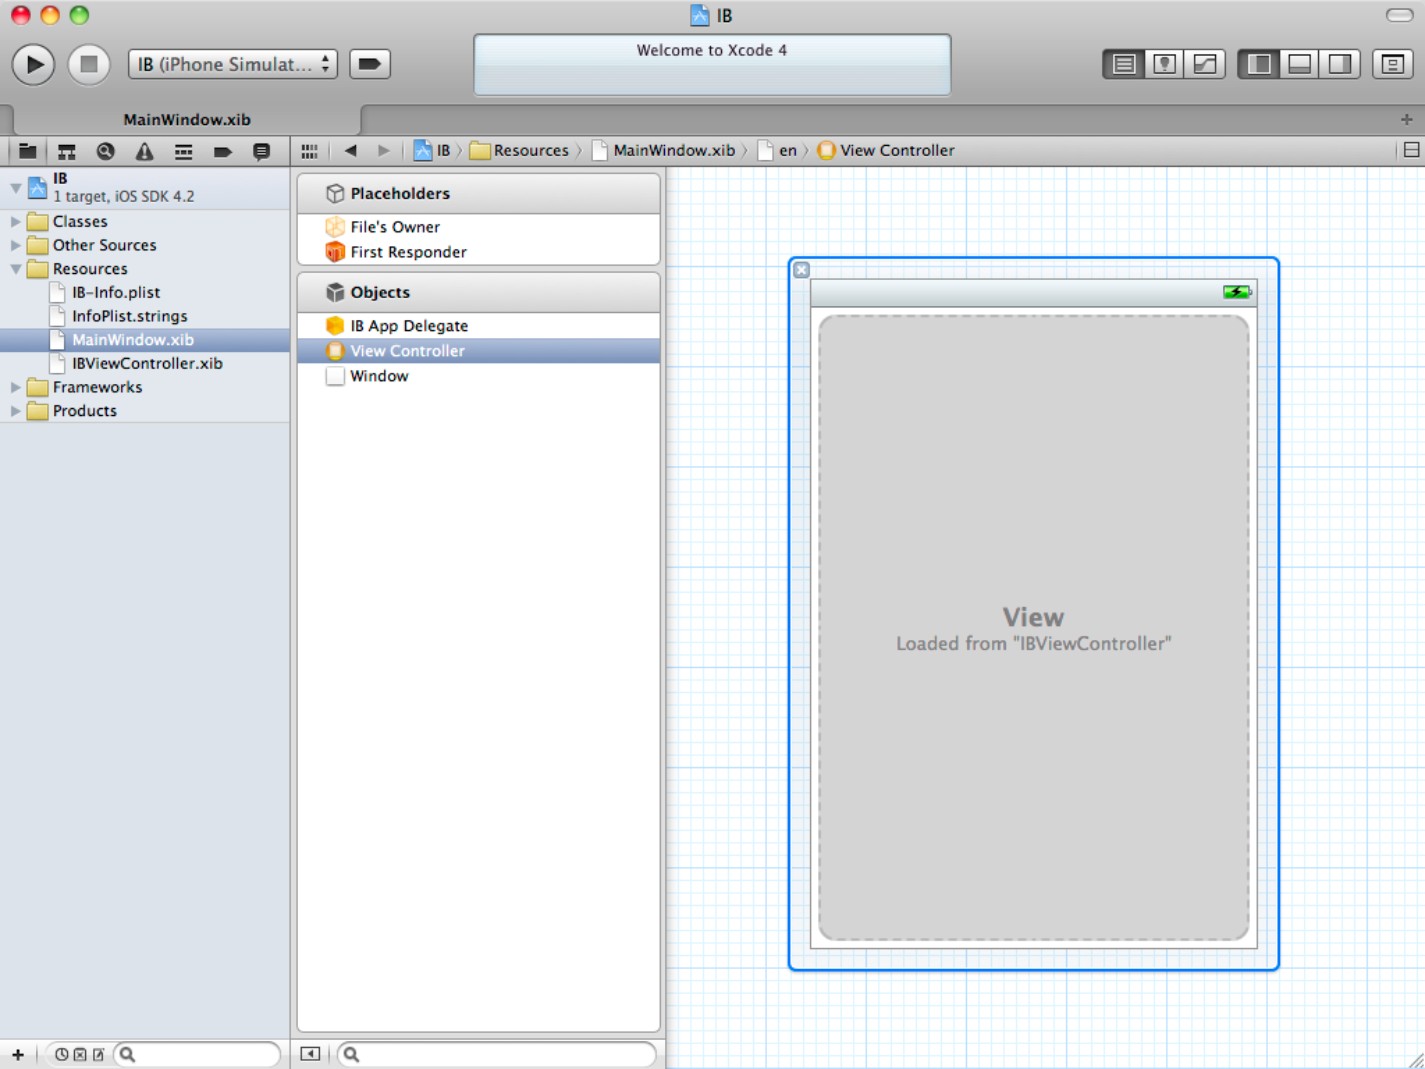This screenshot has width=1425, height=1069.
Task: Go forward with jump bar right arrow
Action: point(383,151)
